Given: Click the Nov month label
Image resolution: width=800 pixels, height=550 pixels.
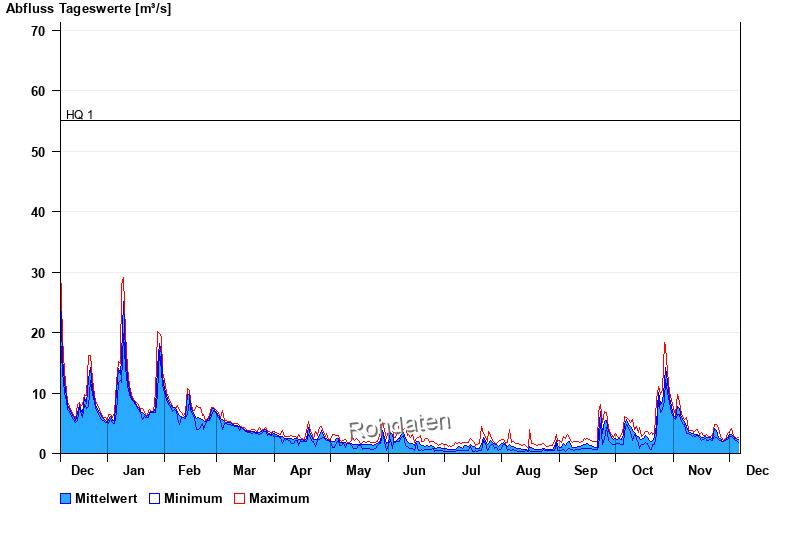Looking at the screenshot, I should 700,470.
